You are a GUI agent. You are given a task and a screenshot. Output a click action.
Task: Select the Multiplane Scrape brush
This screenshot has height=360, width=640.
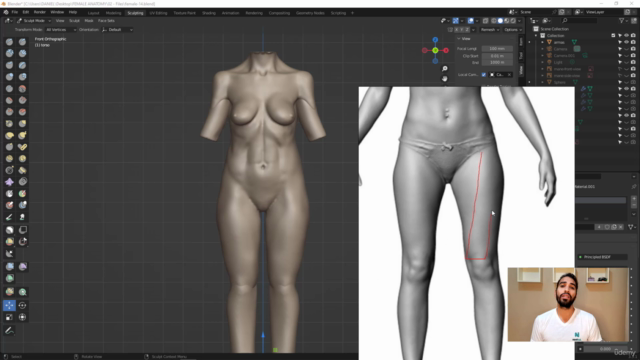(x=22, y=112)
